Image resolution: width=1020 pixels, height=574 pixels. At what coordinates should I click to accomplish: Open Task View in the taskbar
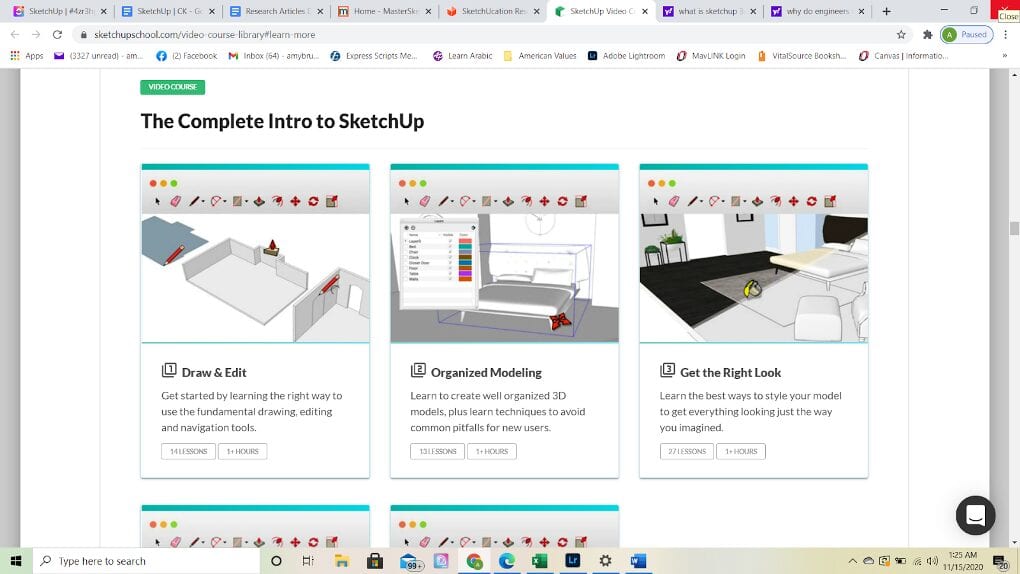(x=308, y=561)
